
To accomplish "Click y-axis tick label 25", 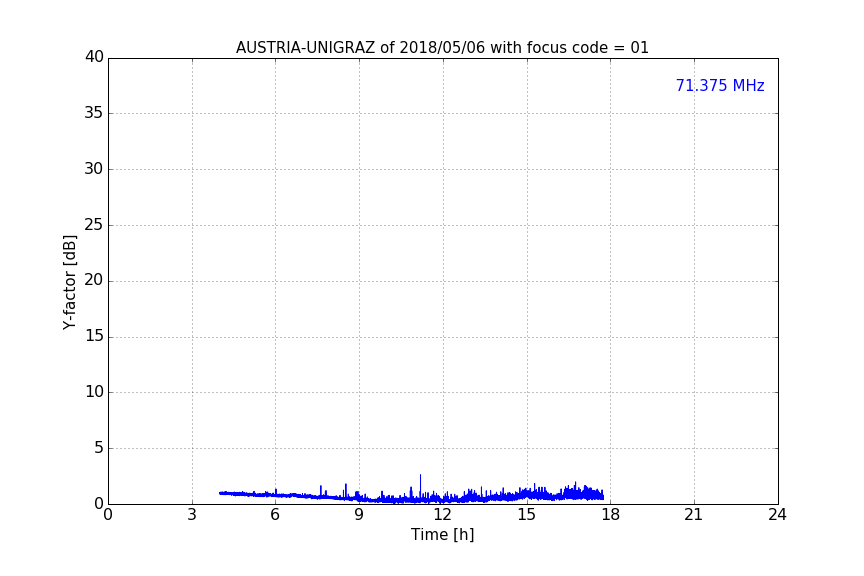I will [x=94, y=224].
